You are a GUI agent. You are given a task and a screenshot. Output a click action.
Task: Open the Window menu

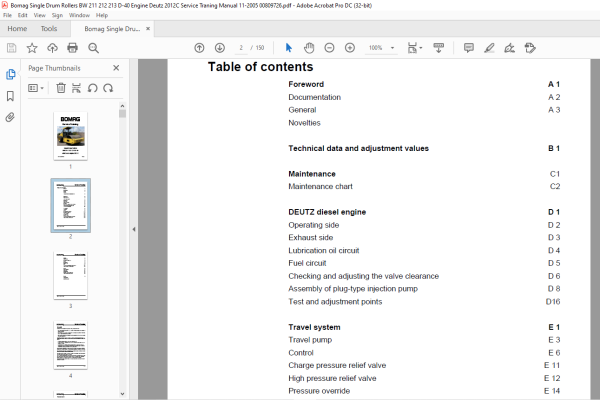click(x=79, y=15)
